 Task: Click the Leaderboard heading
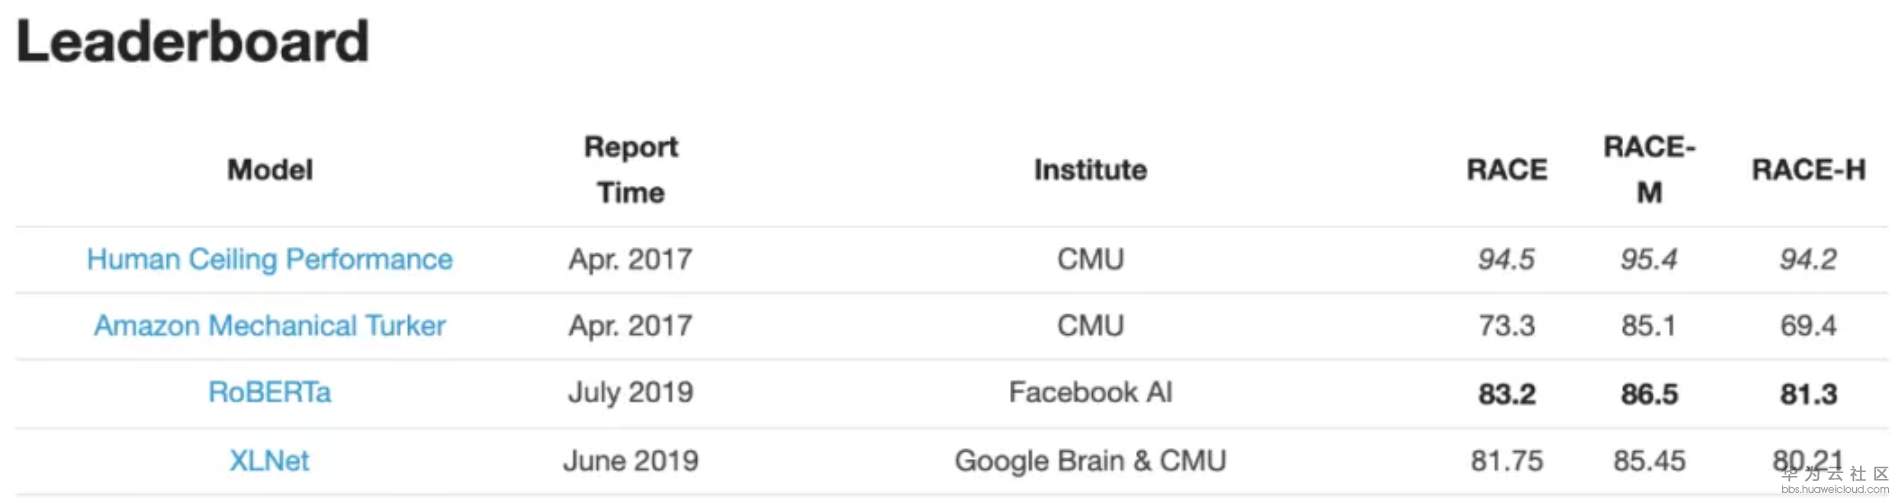[193, 42]
